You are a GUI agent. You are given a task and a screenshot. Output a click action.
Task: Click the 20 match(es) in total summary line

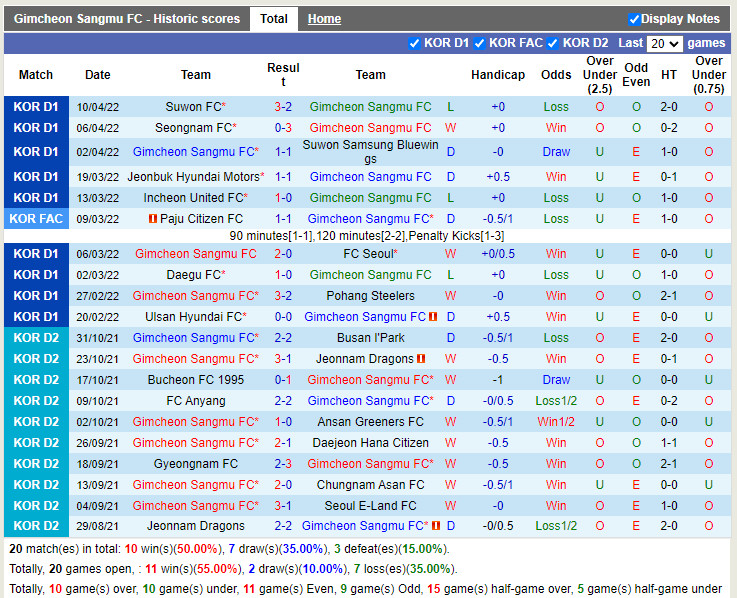coord(229,549)
